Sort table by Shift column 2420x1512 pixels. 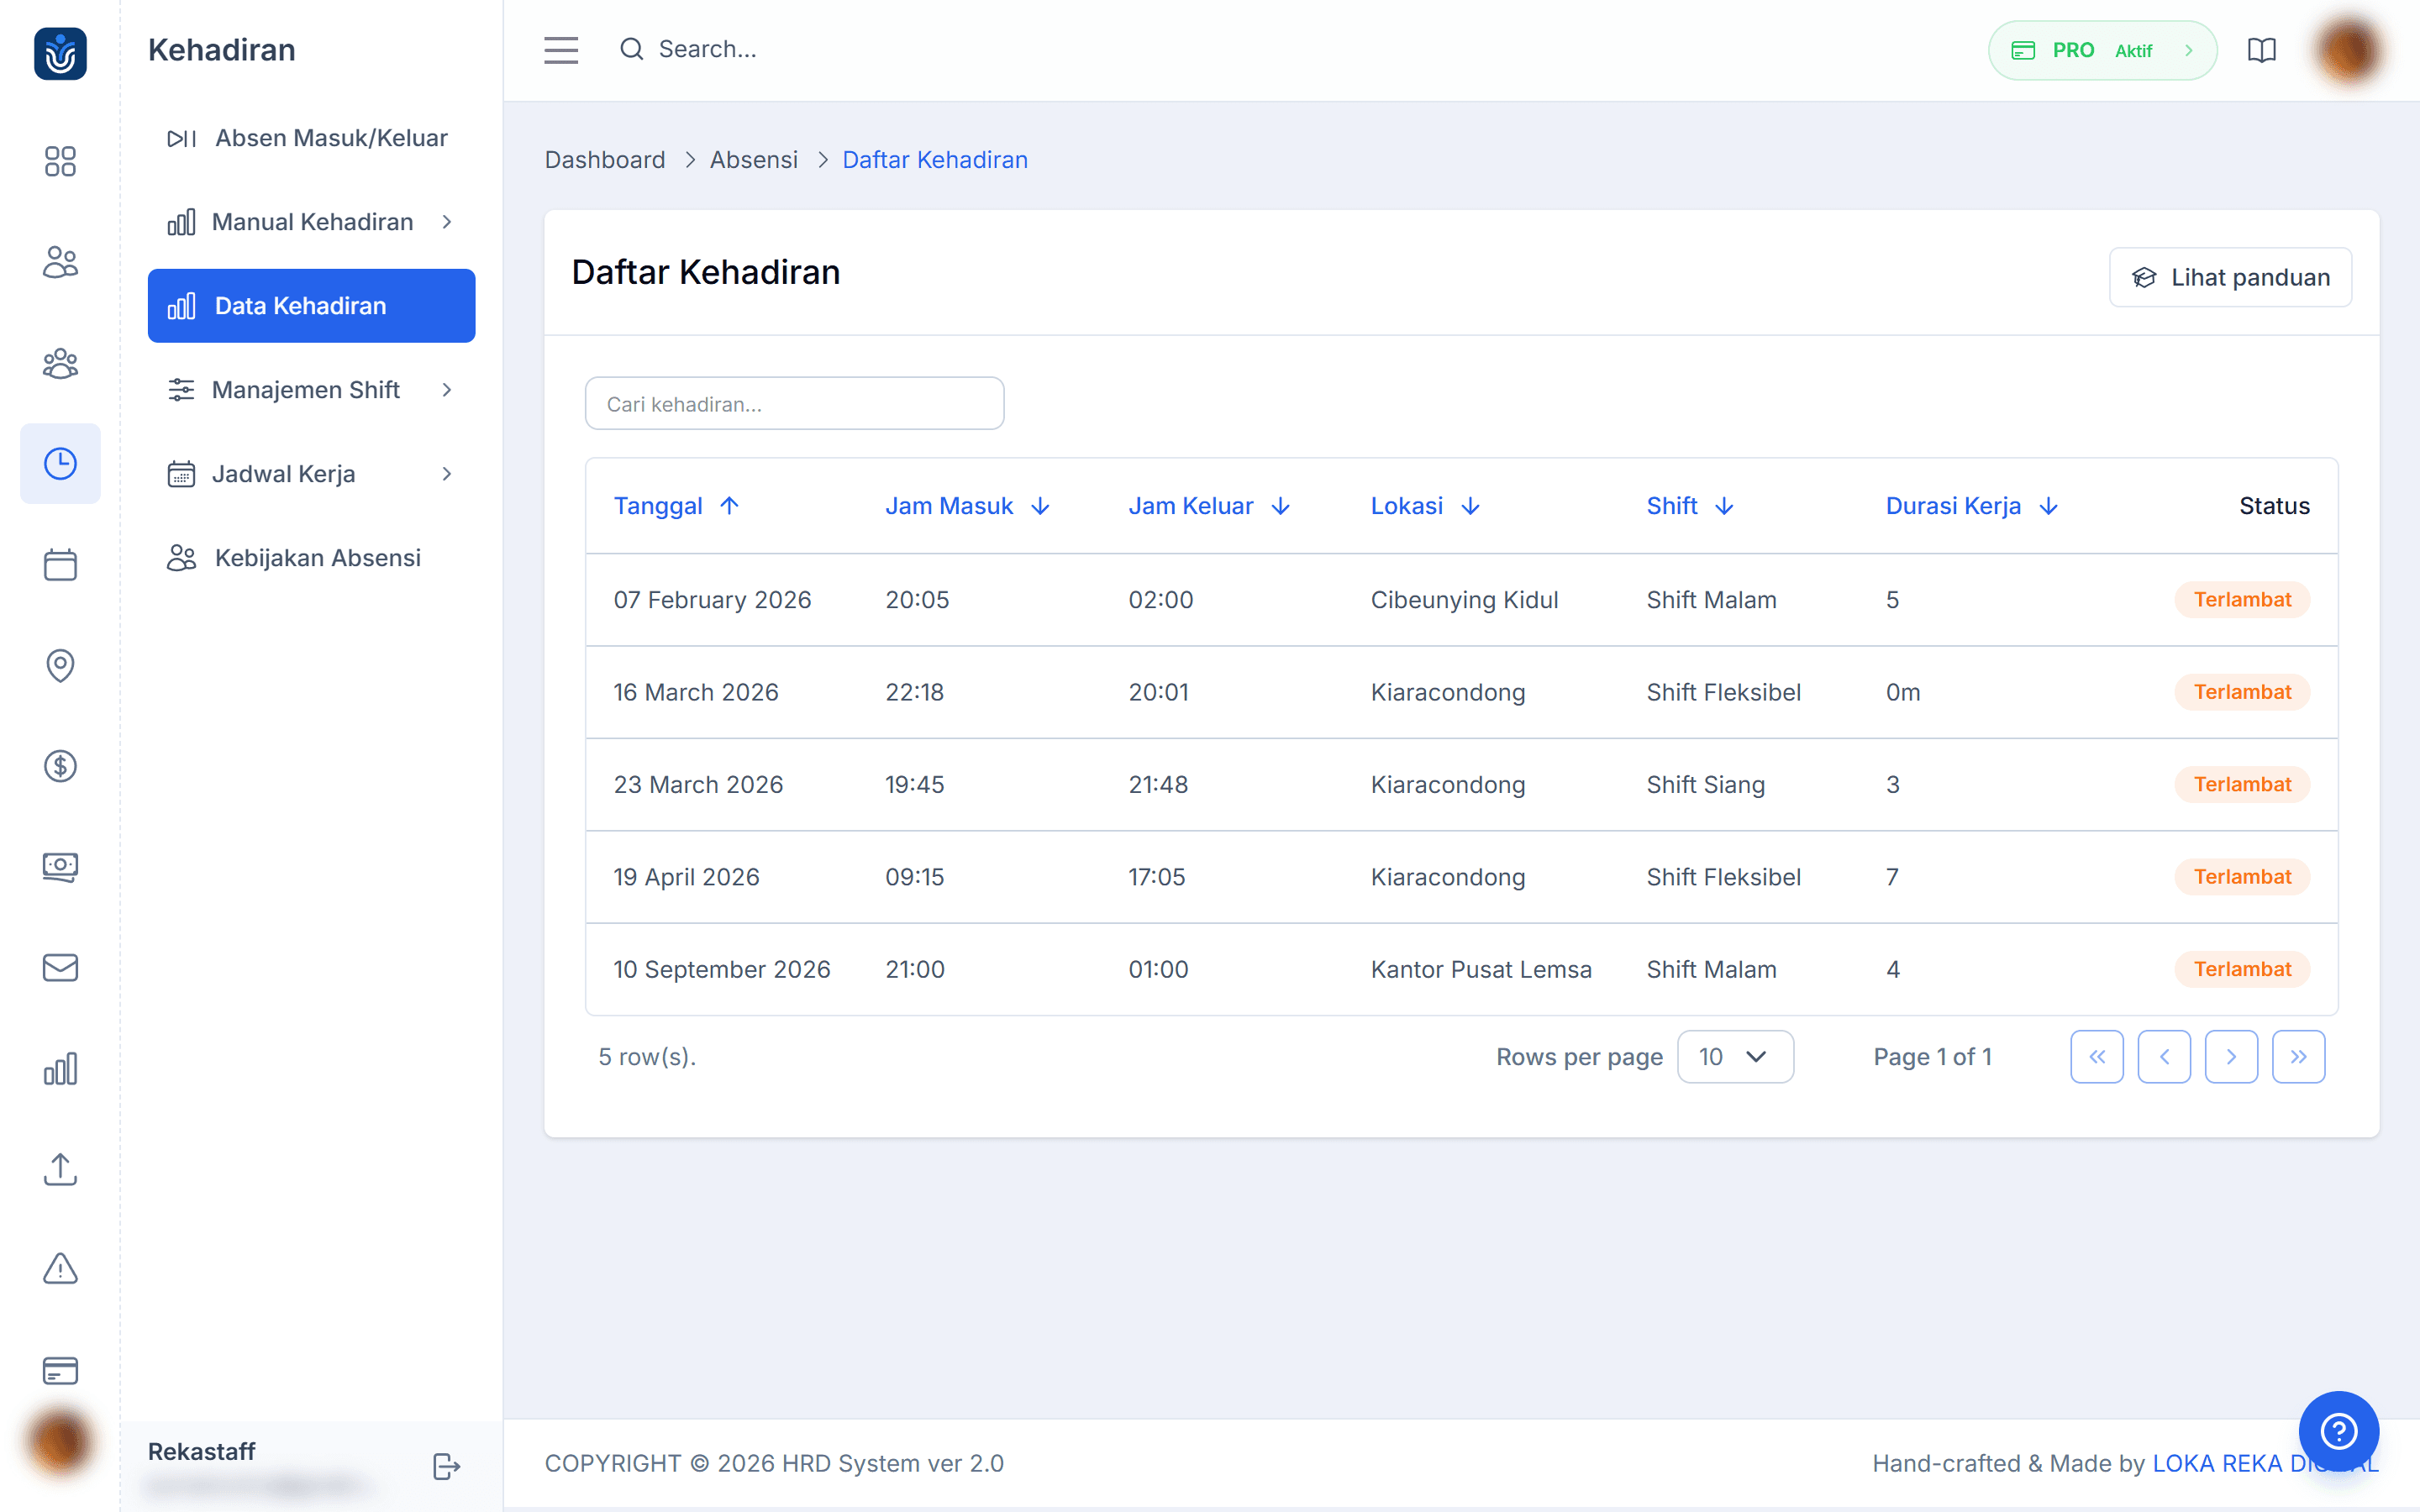click(1690, 506)
